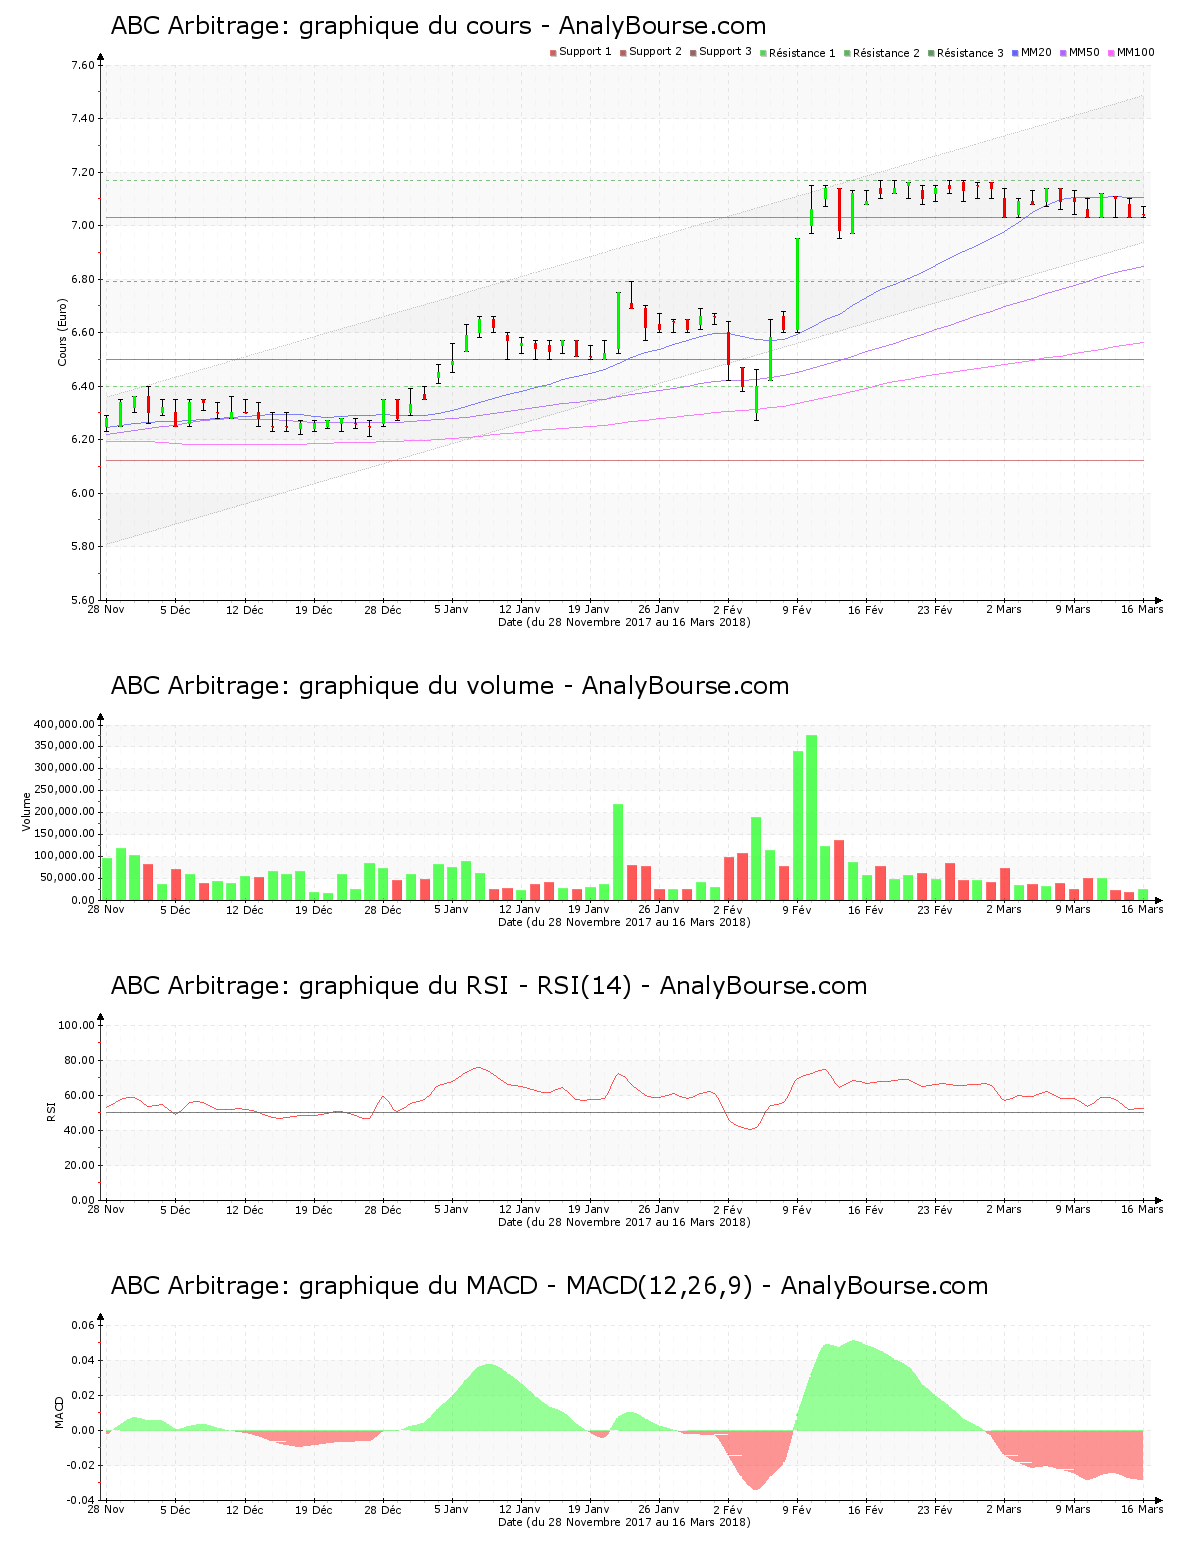Image resolution: width=1200 pixels, height=1550 pixels.
Task: Click the 'RSI' vertical axis label
Action: (50, 1111)
